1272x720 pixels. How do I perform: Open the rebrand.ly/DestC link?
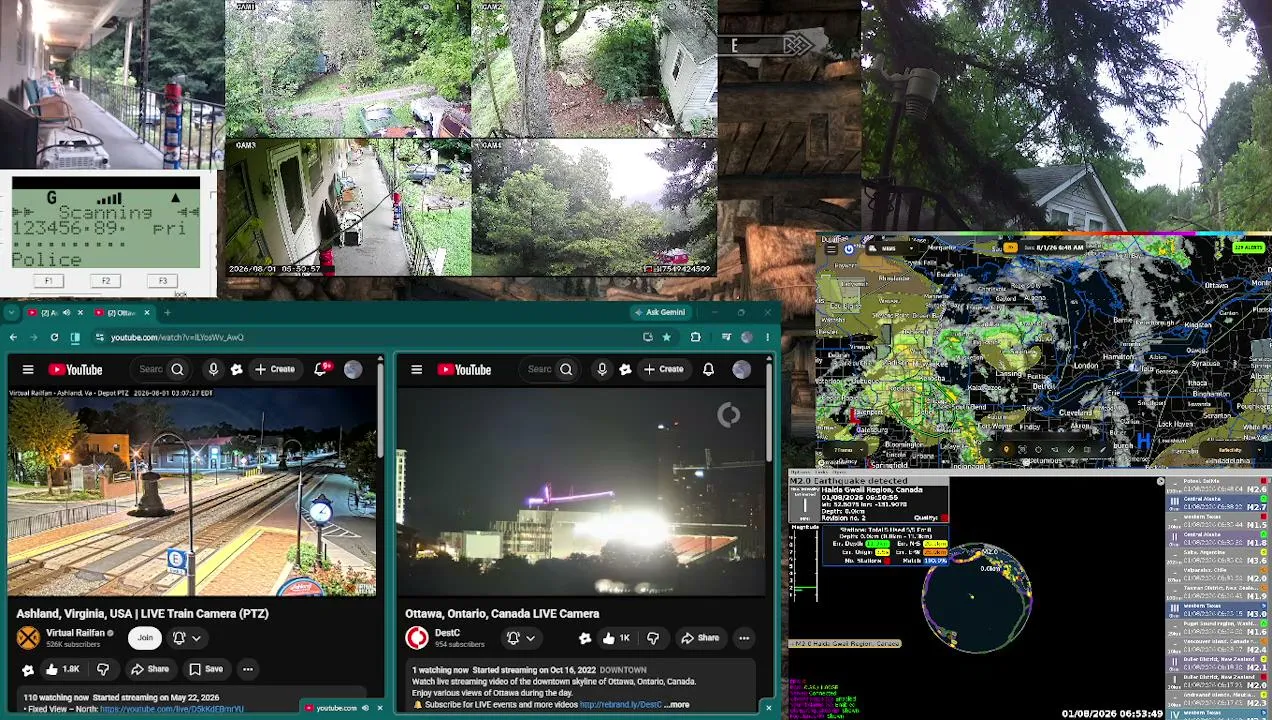point(620,705)
